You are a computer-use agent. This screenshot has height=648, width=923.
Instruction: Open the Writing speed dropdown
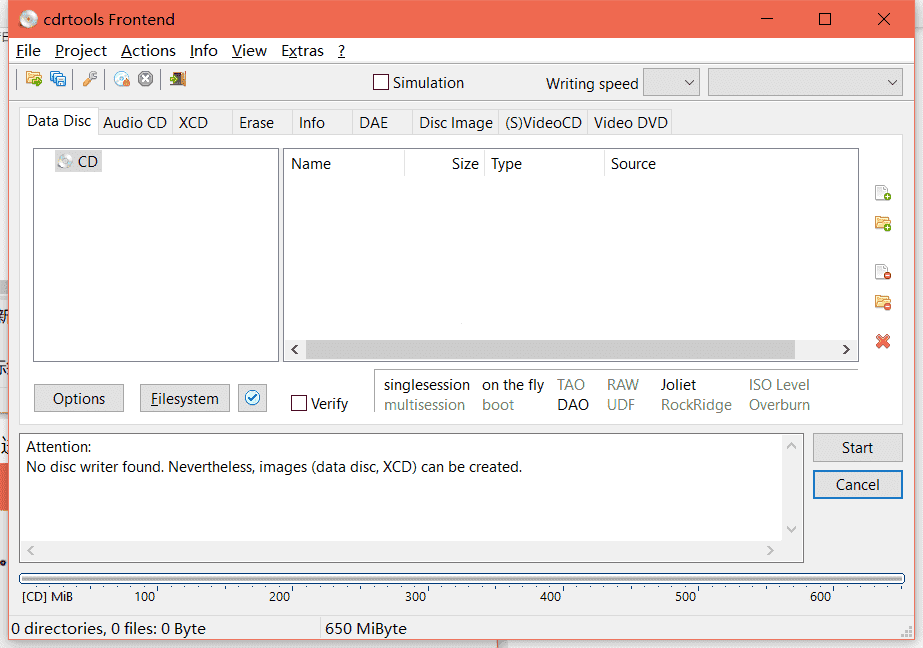671,82
